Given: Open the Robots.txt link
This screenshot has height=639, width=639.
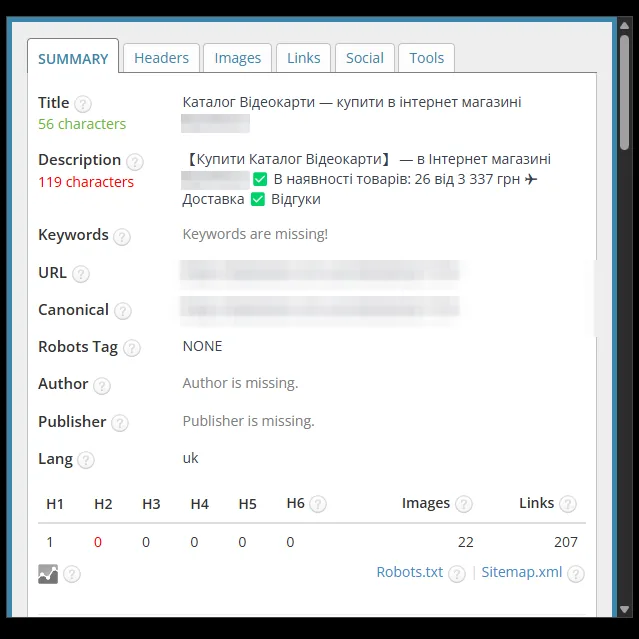Looking at the screenshot, I should [410, 572].
